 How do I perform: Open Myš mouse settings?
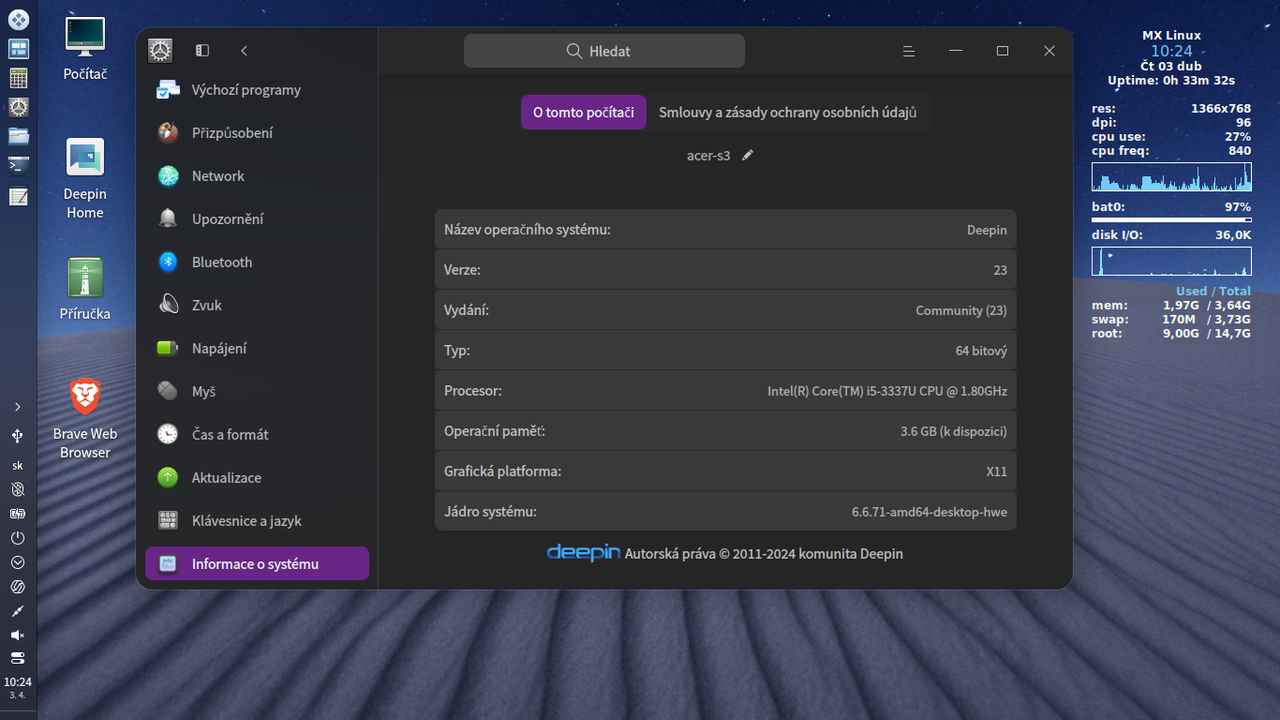point(257,391)
